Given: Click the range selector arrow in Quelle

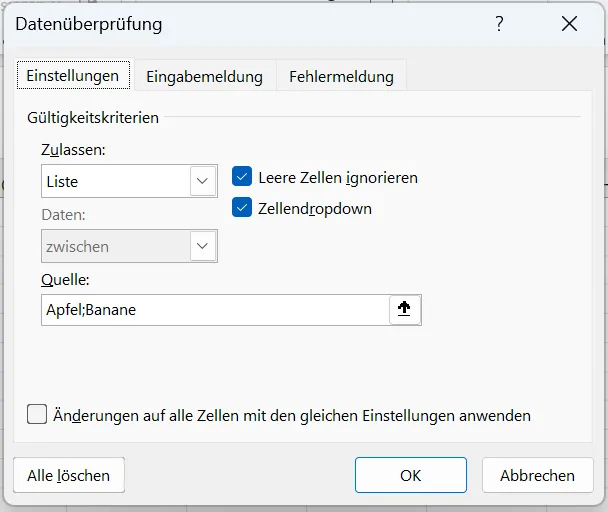Looking at the screenshot, I should click(x=405, y=310).
